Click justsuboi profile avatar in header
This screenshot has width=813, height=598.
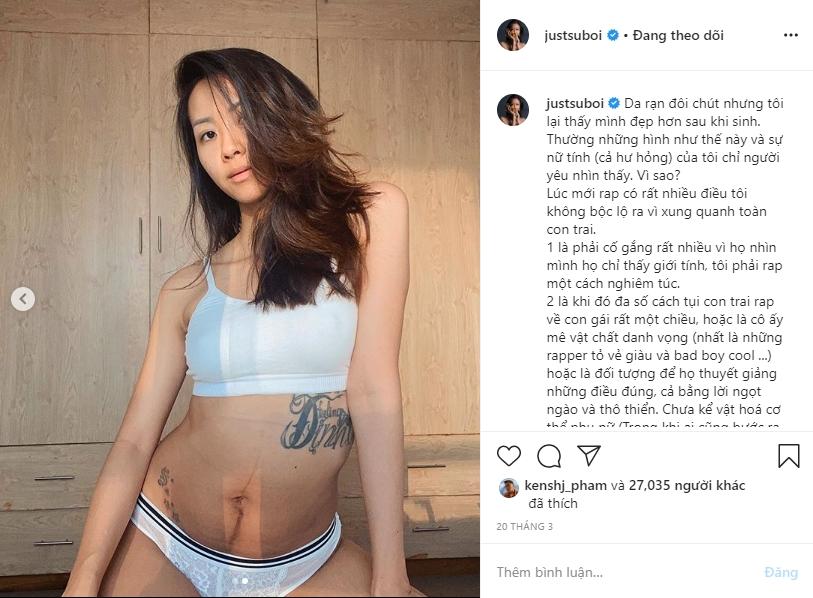click(513, 35)
